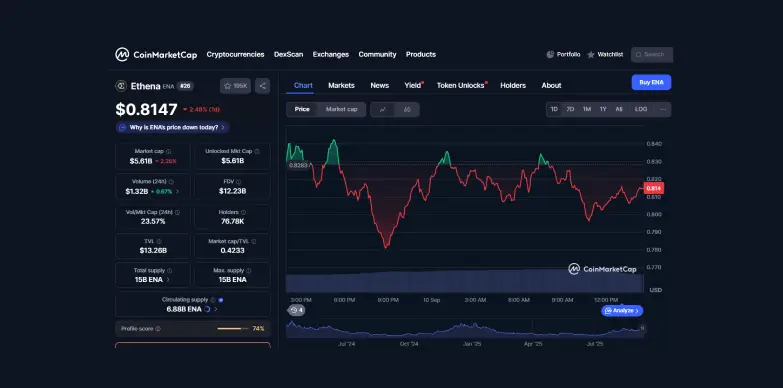Image resolution: width=783 pixels, height=388 pixels.
Task: Switch to candlestick chart view icon
Action: 407,109
